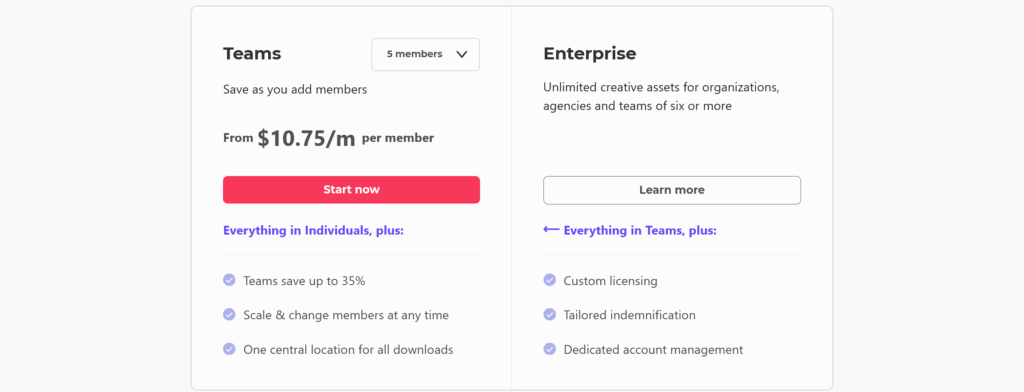
Task: Open the Everything in Teams, plus link
Action: click(640, 231)
